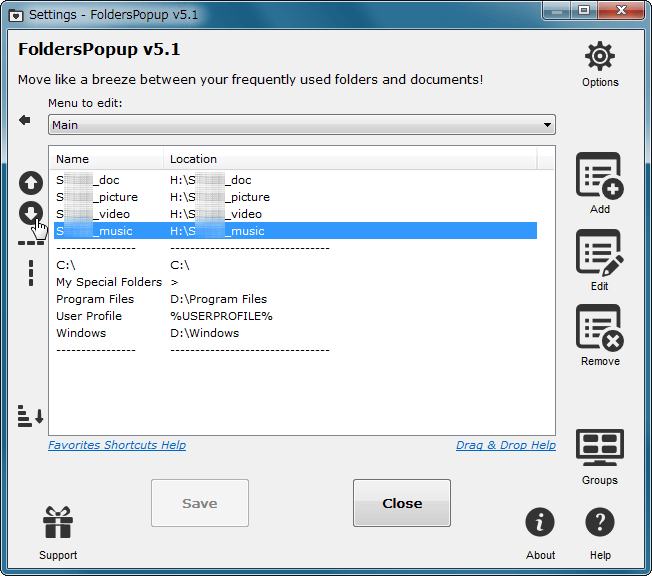Image resolution: width=652 pixels, height=576 pixels.
Task: Click the Edit favorite icon
Action: [x=600, y=252]
